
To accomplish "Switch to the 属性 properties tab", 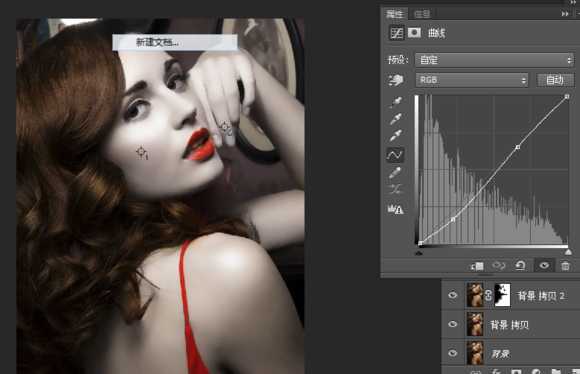I will click(x=394, y=14).
